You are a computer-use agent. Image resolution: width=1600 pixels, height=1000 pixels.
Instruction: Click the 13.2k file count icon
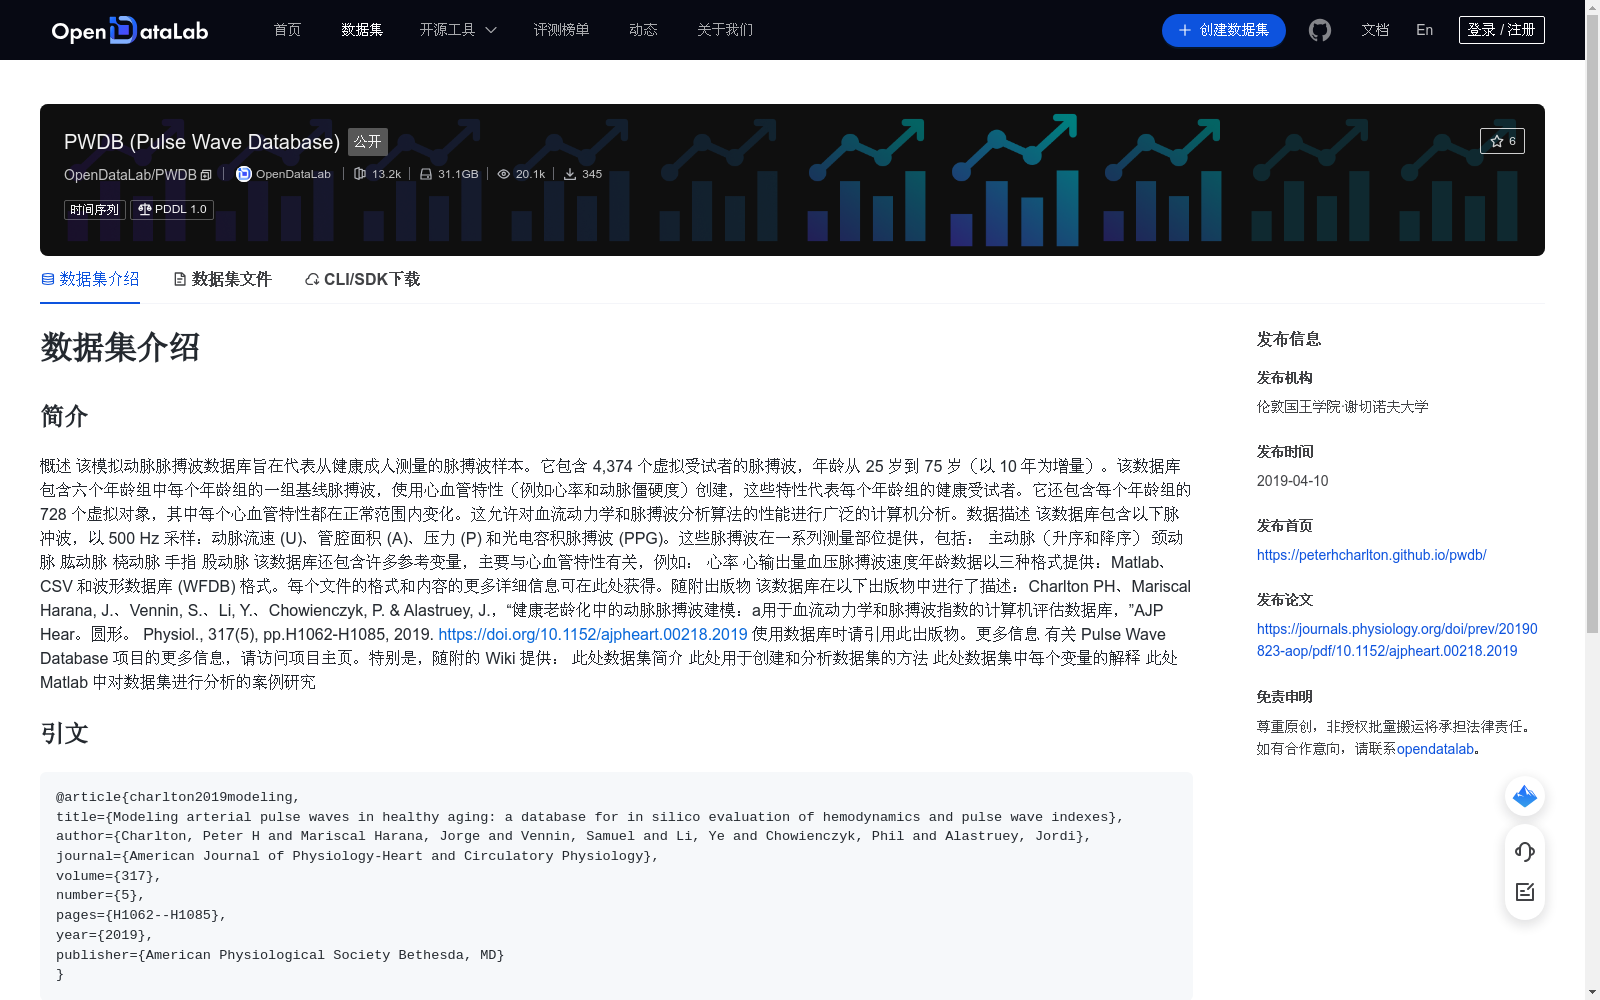click(360, 174)
